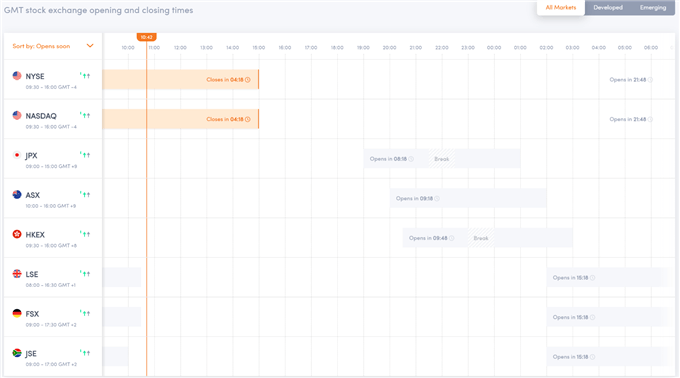Click the chevron beside Sort by

click(90, 46)
